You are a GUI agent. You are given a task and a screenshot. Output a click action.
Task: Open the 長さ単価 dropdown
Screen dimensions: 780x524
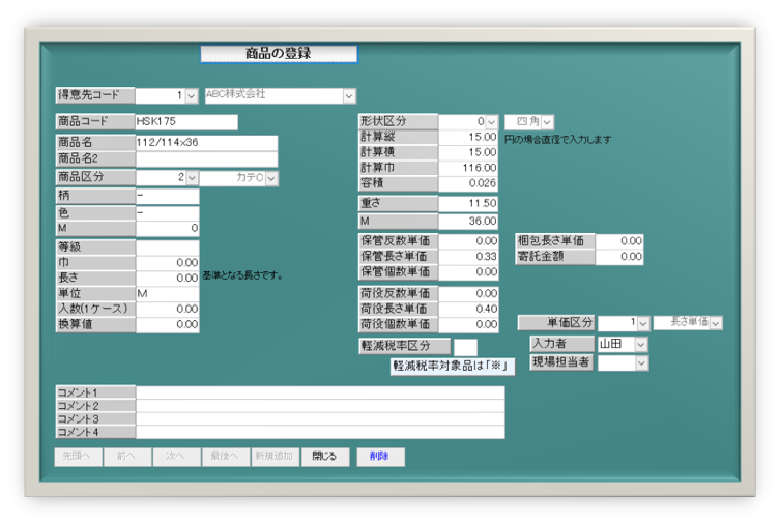point(716,323)
